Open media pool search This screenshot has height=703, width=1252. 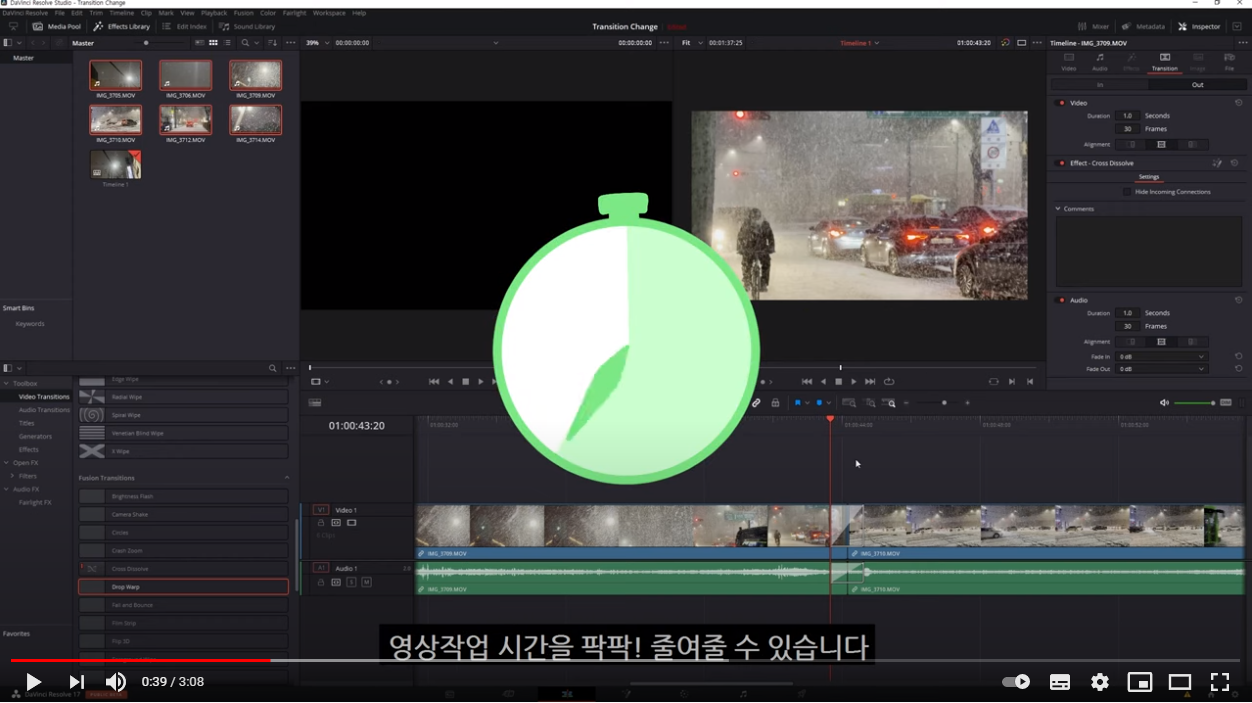click(x=245, y=43)
